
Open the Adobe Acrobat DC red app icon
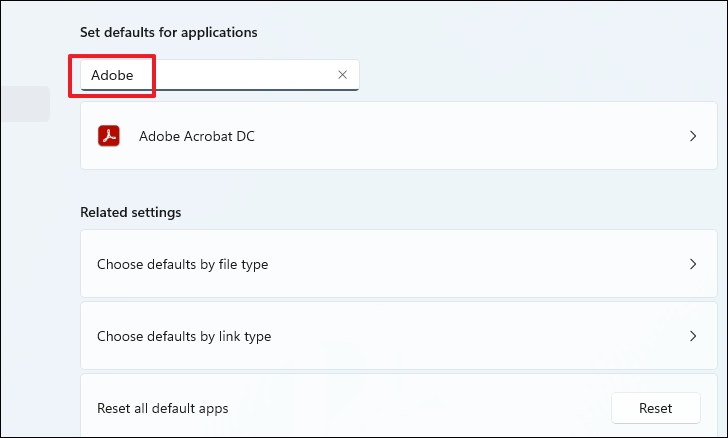[109, 136]
